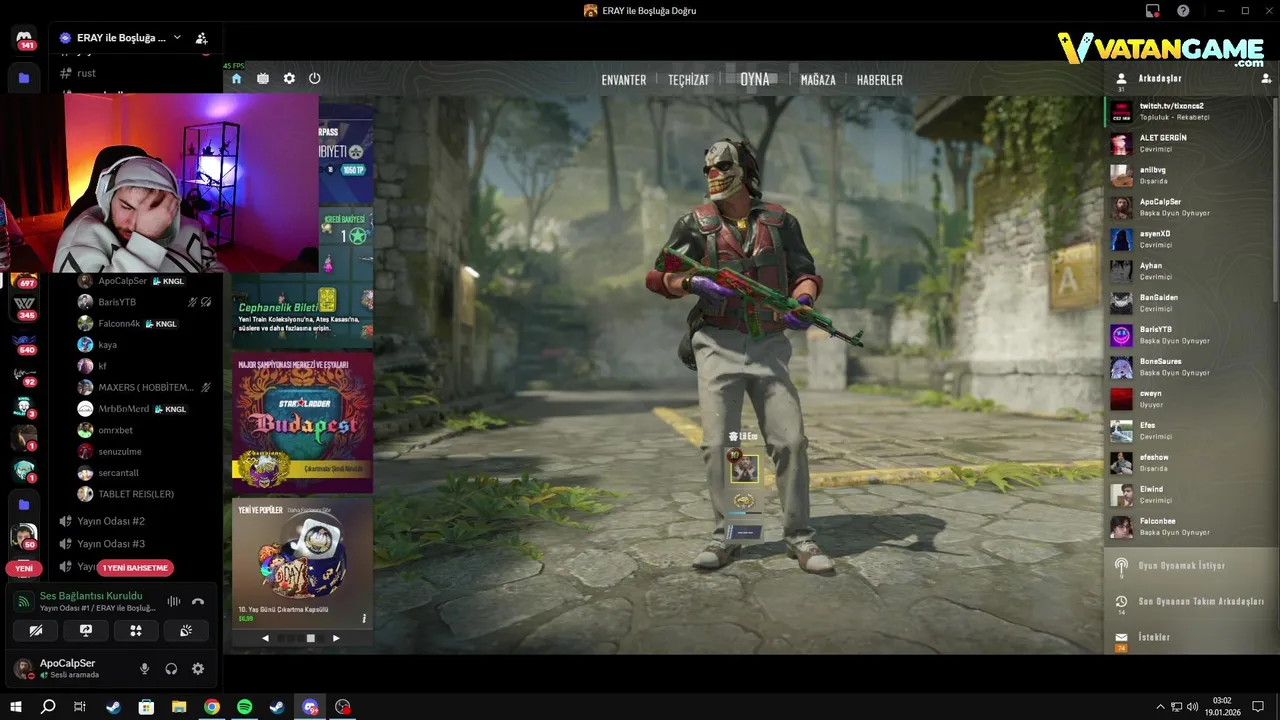Open the CS2 home screen icon
This screenshot has width=1280, height=720.
coord(236,78)
